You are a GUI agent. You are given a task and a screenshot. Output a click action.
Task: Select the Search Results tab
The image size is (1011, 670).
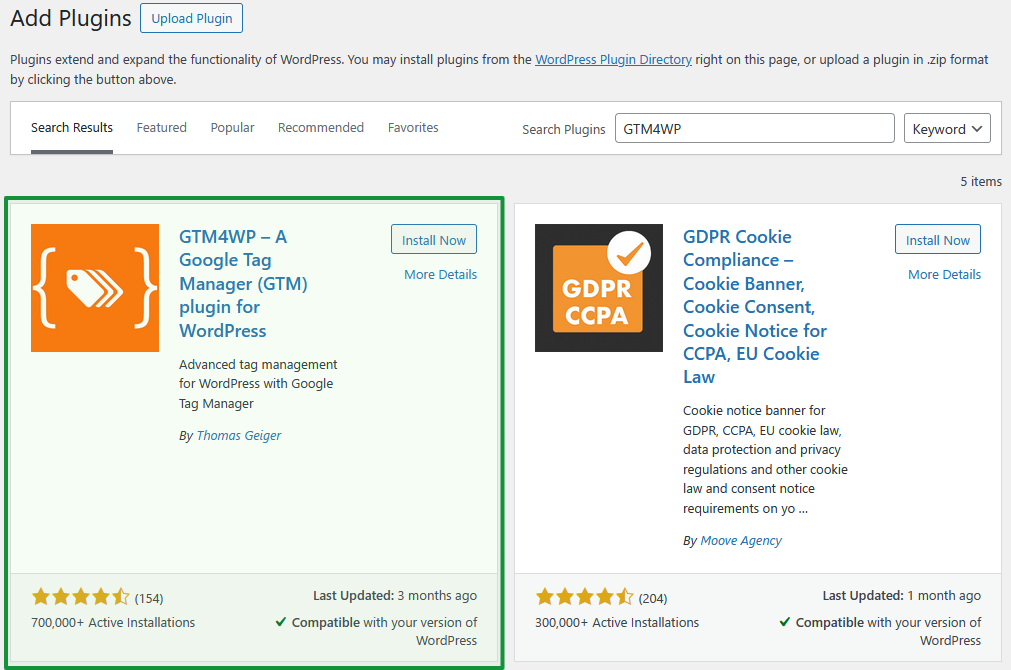[x=72, y=128]
